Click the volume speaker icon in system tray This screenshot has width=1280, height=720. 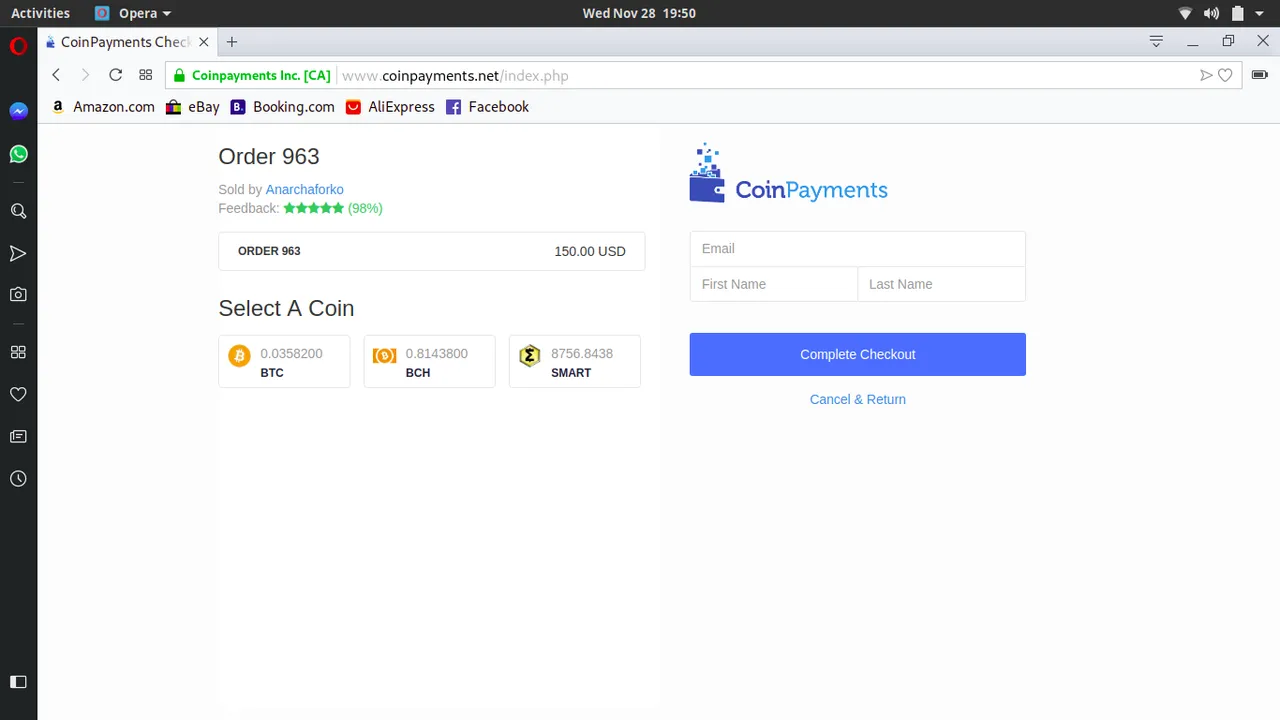point(1211,13)
